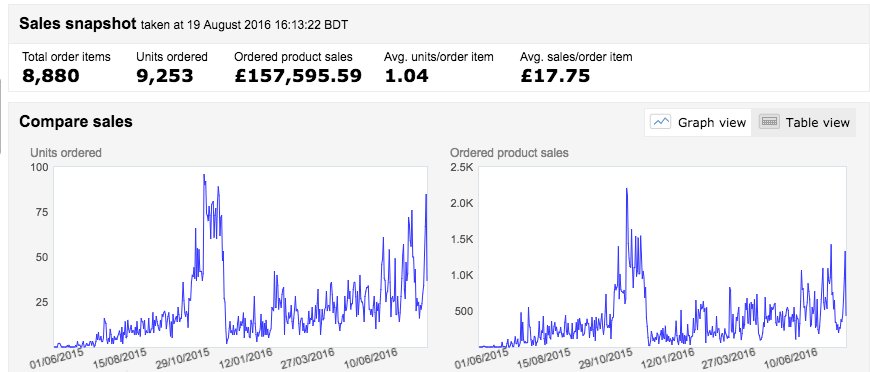The image size is (870, 372).
Task: Click the Units ordered chart title
Action: pos(65,152)
